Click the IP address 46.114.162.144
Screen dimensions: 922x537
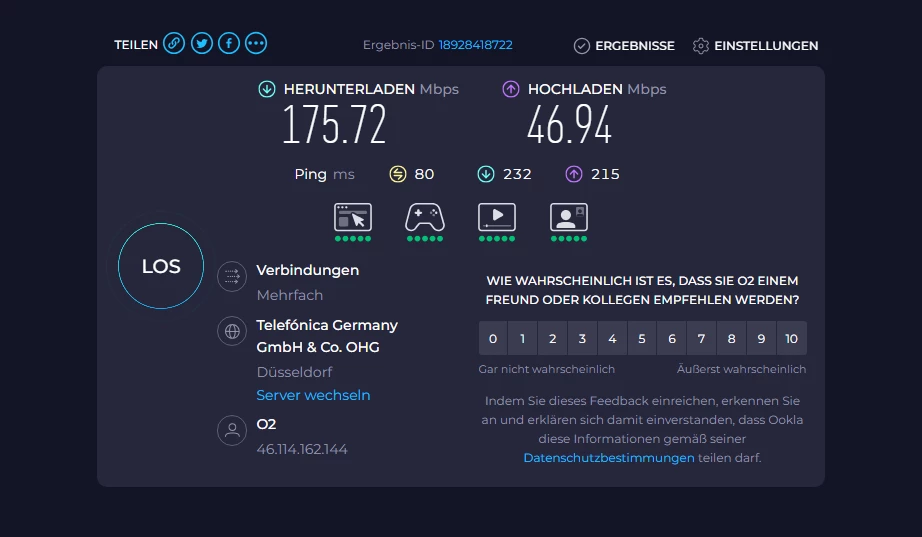302,449
